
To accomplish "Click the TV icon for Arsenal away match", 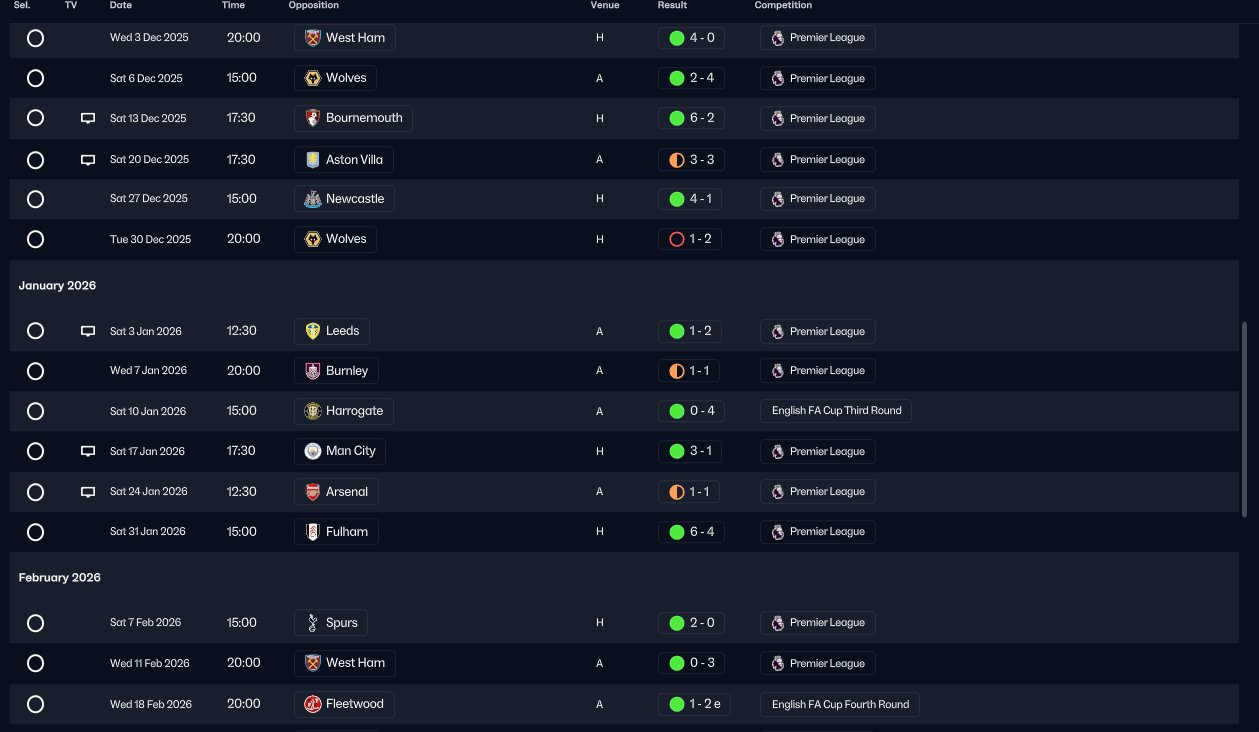I will [x=88, y=492].
